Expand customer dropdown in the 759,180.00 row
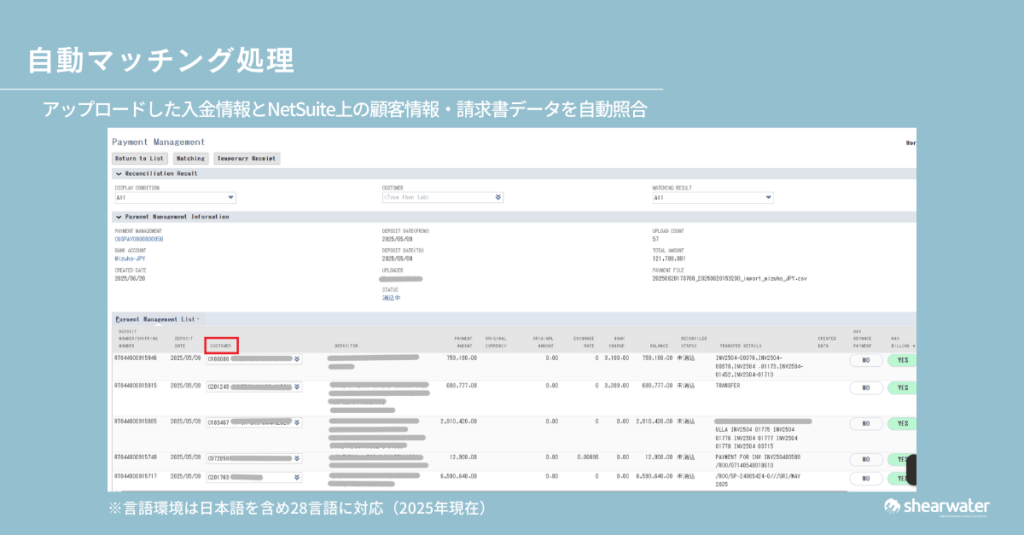1024x535 pixels. (297, 359)
